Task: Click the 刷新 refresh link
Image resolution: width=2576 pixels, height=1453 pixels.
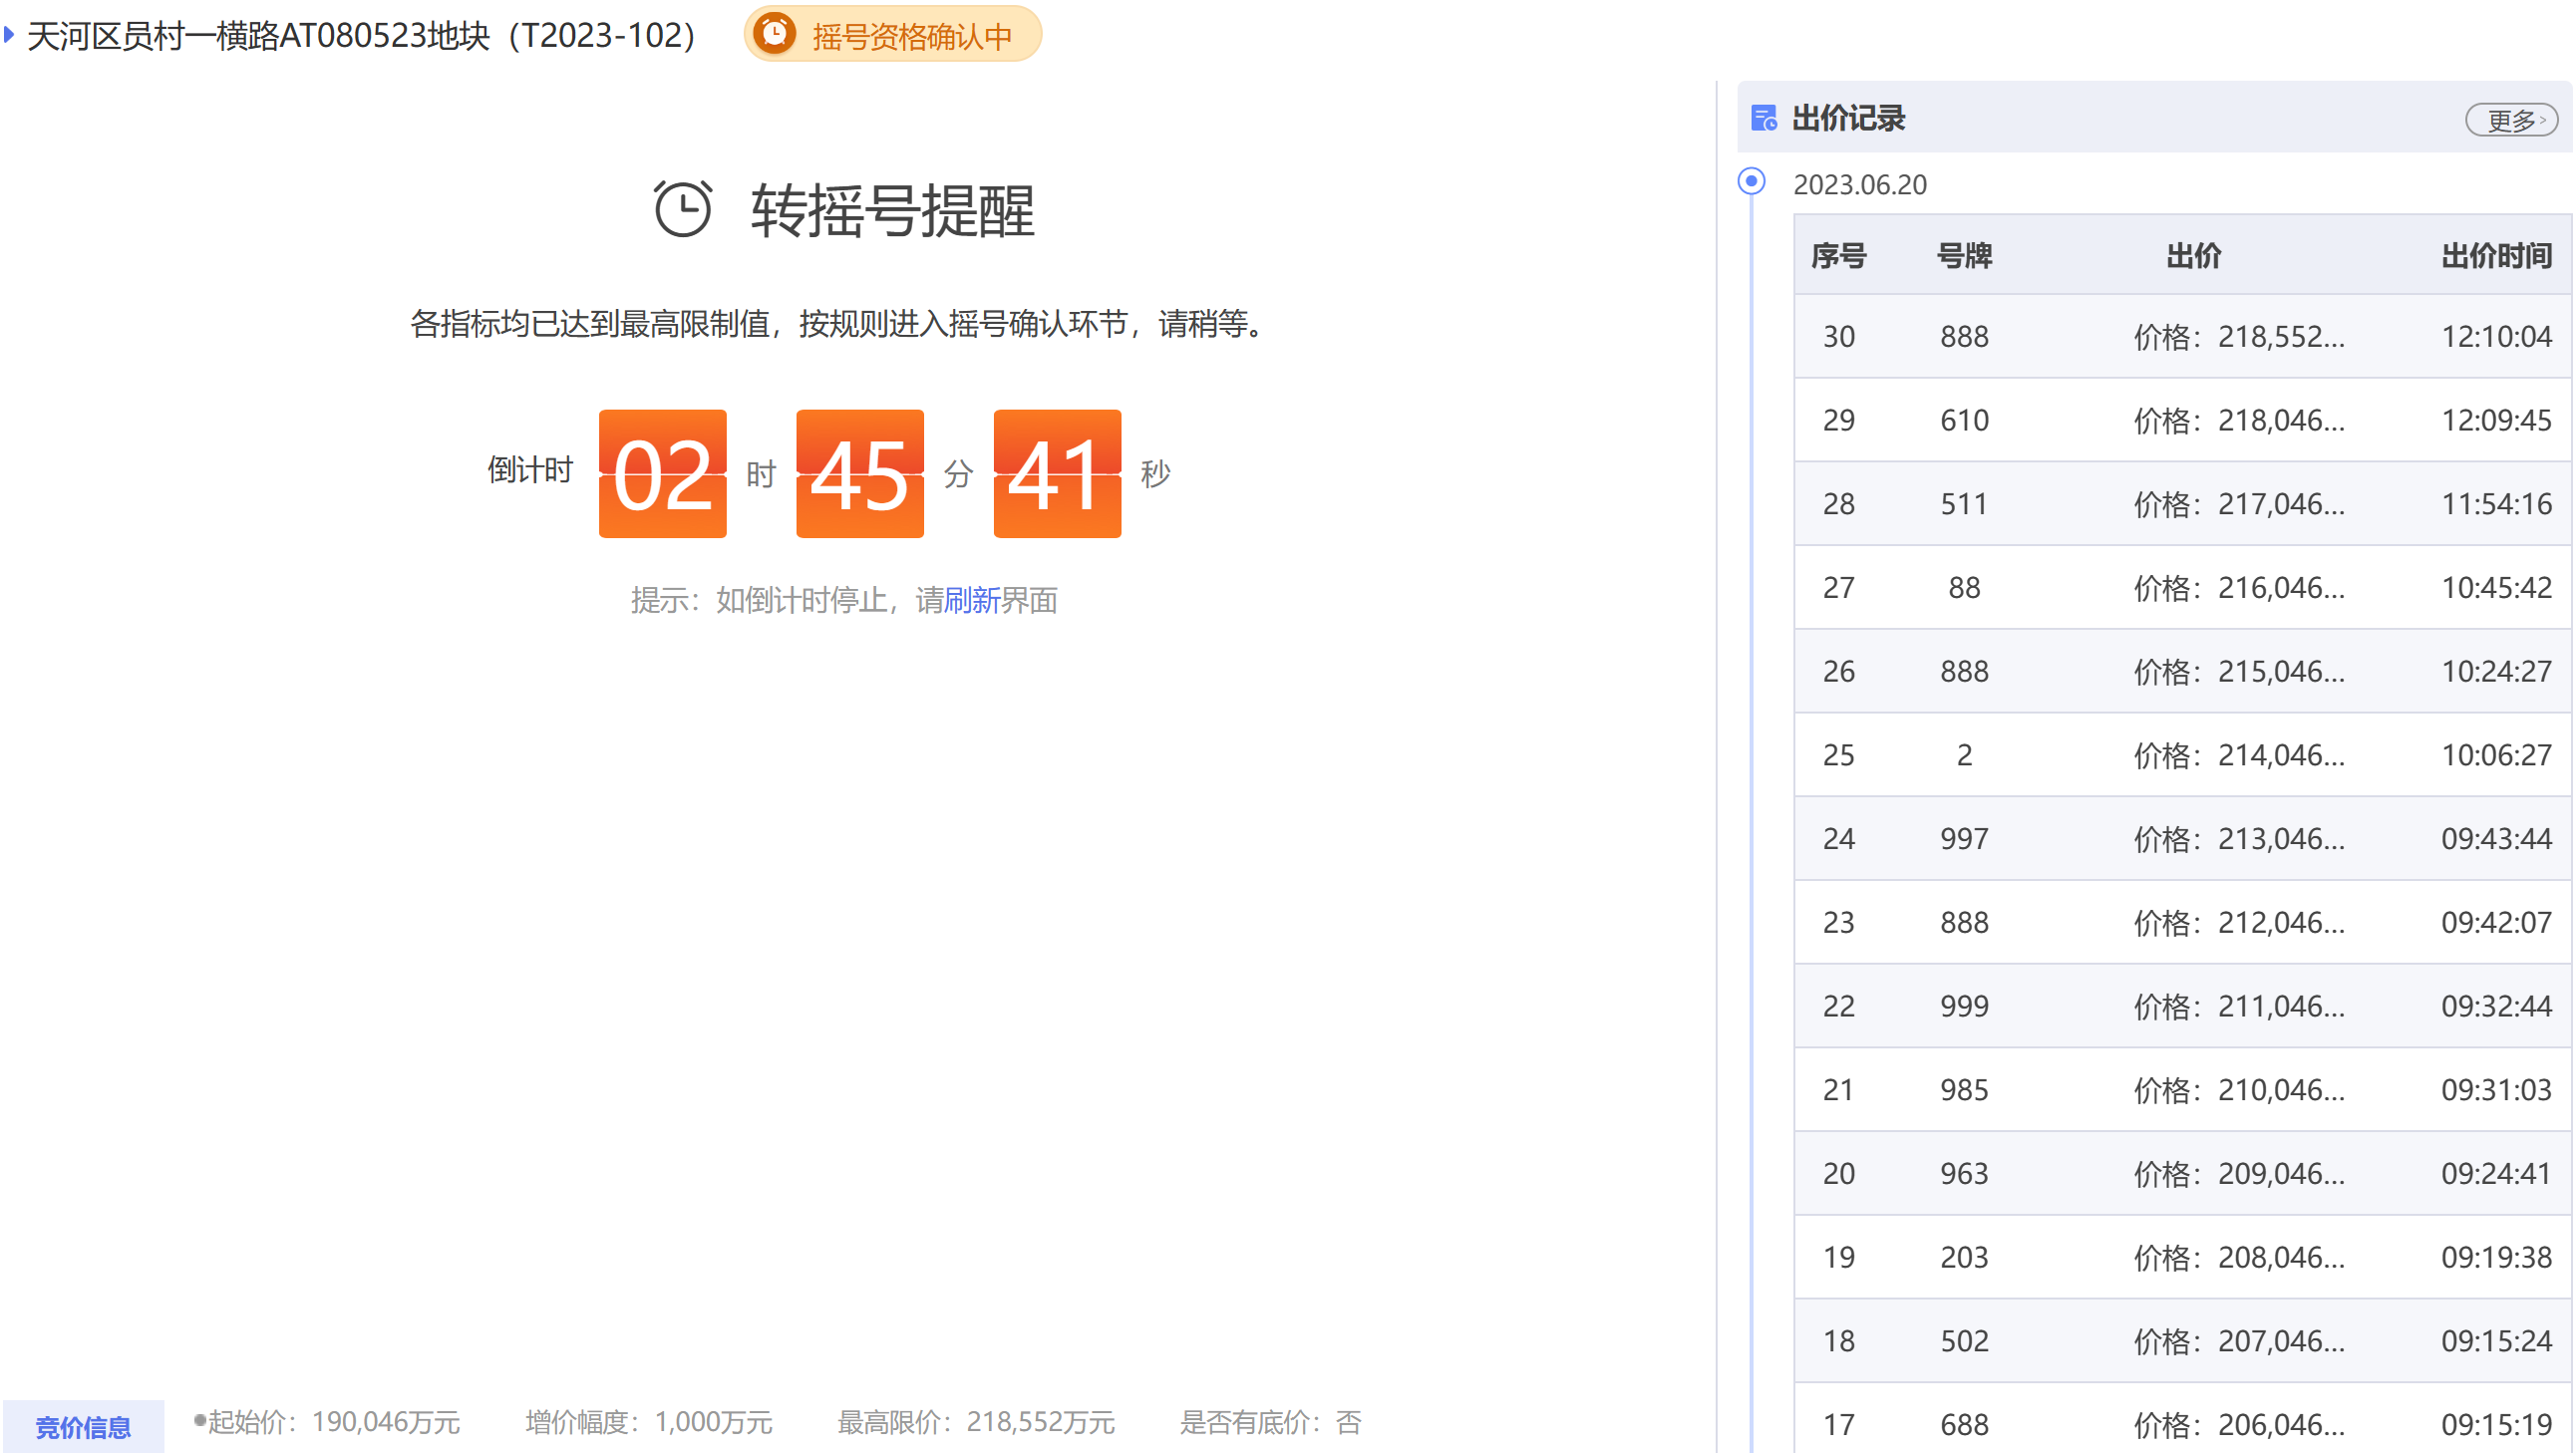Action: (971, 600)
